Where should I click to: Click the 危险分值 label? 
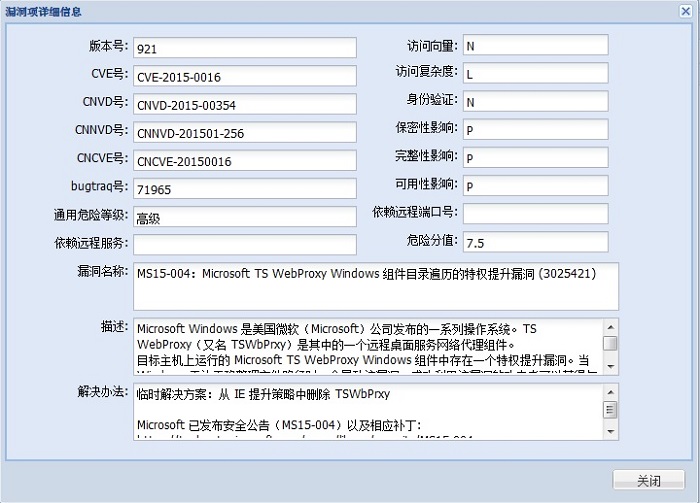click(432, 240)
